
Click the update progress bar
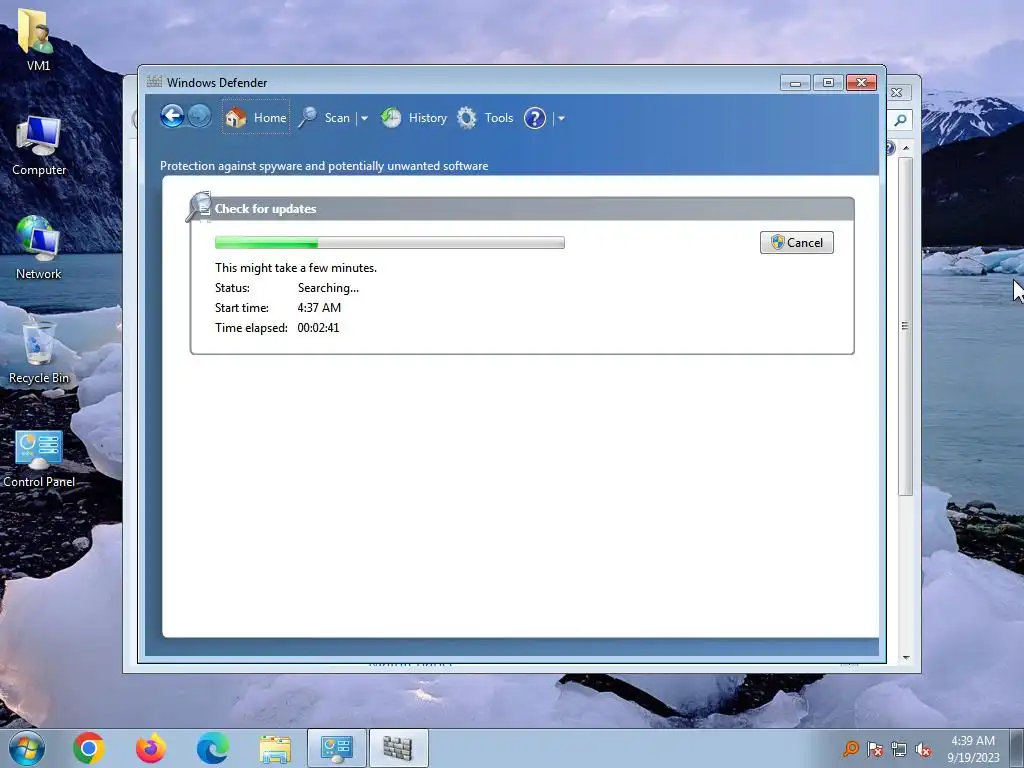pos(390,243)
